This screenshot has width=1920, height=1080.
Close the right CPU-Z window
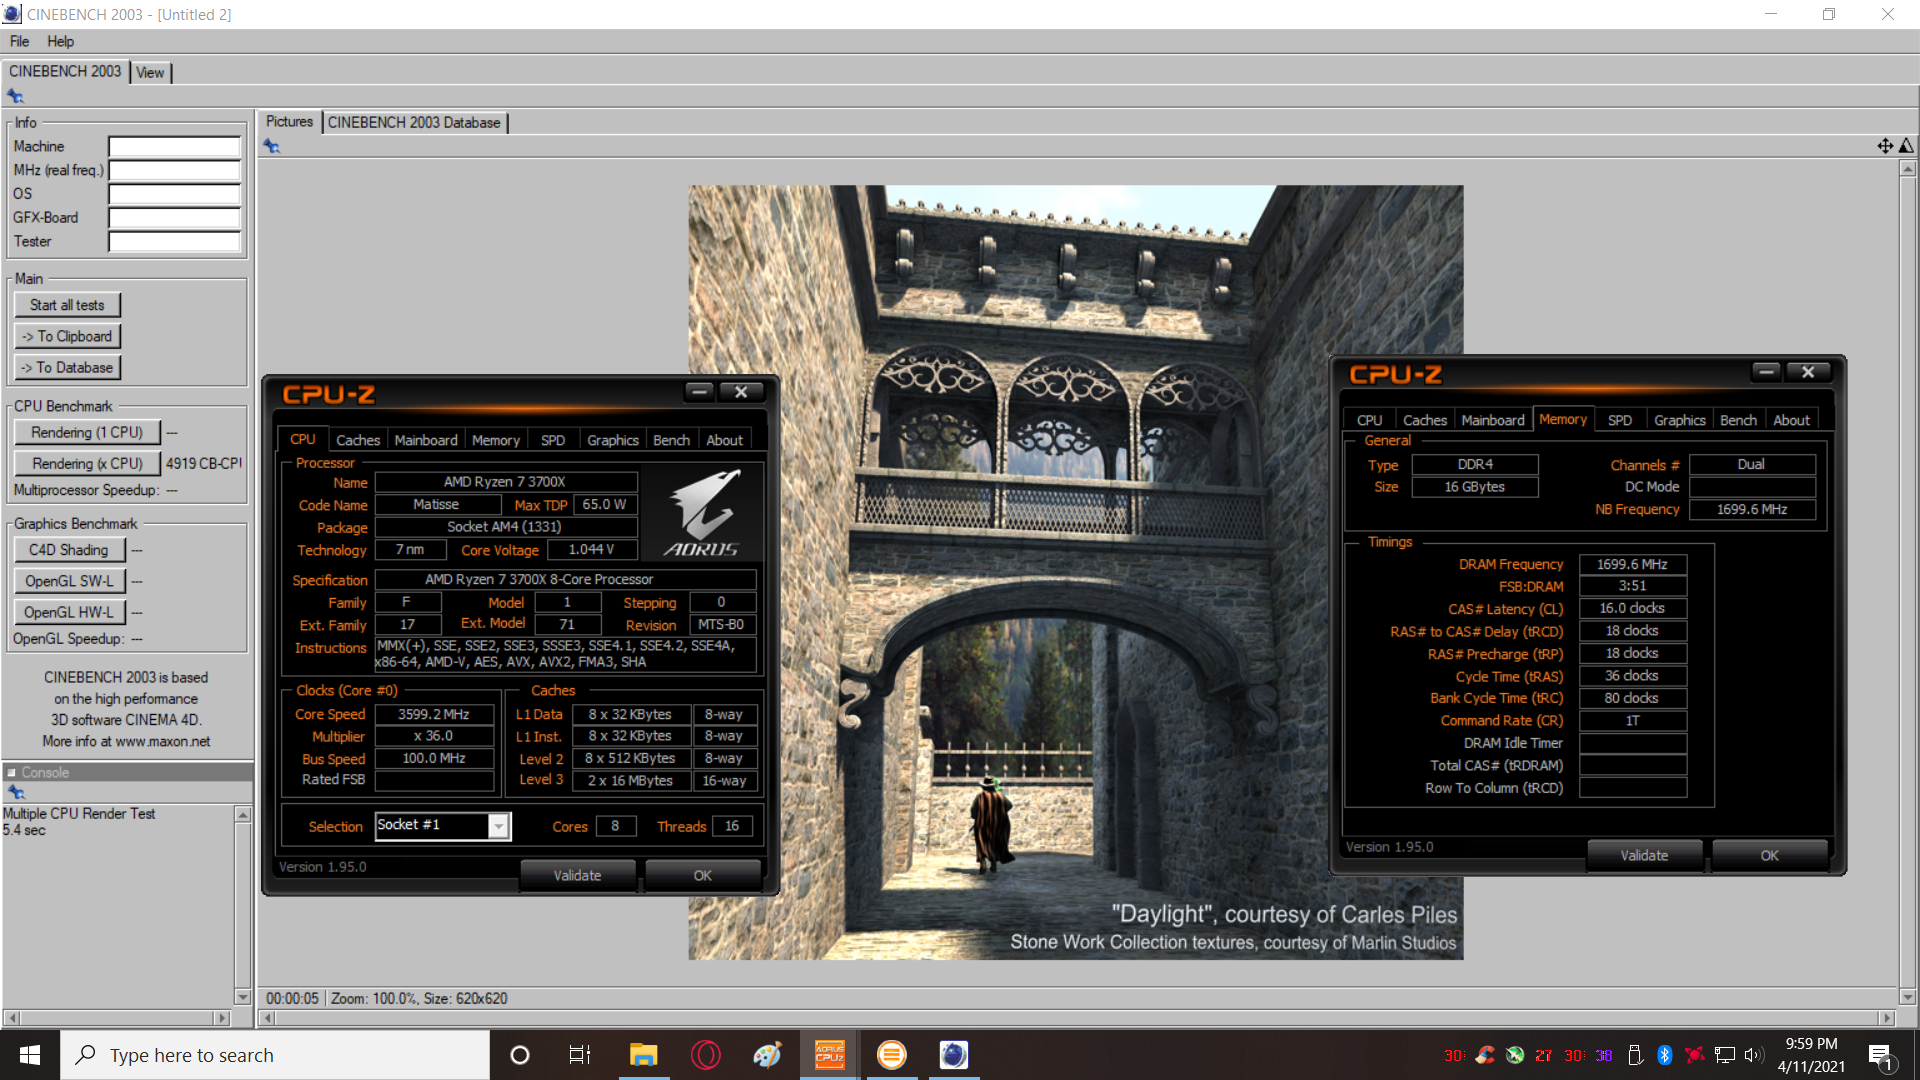pos(1808,372)
